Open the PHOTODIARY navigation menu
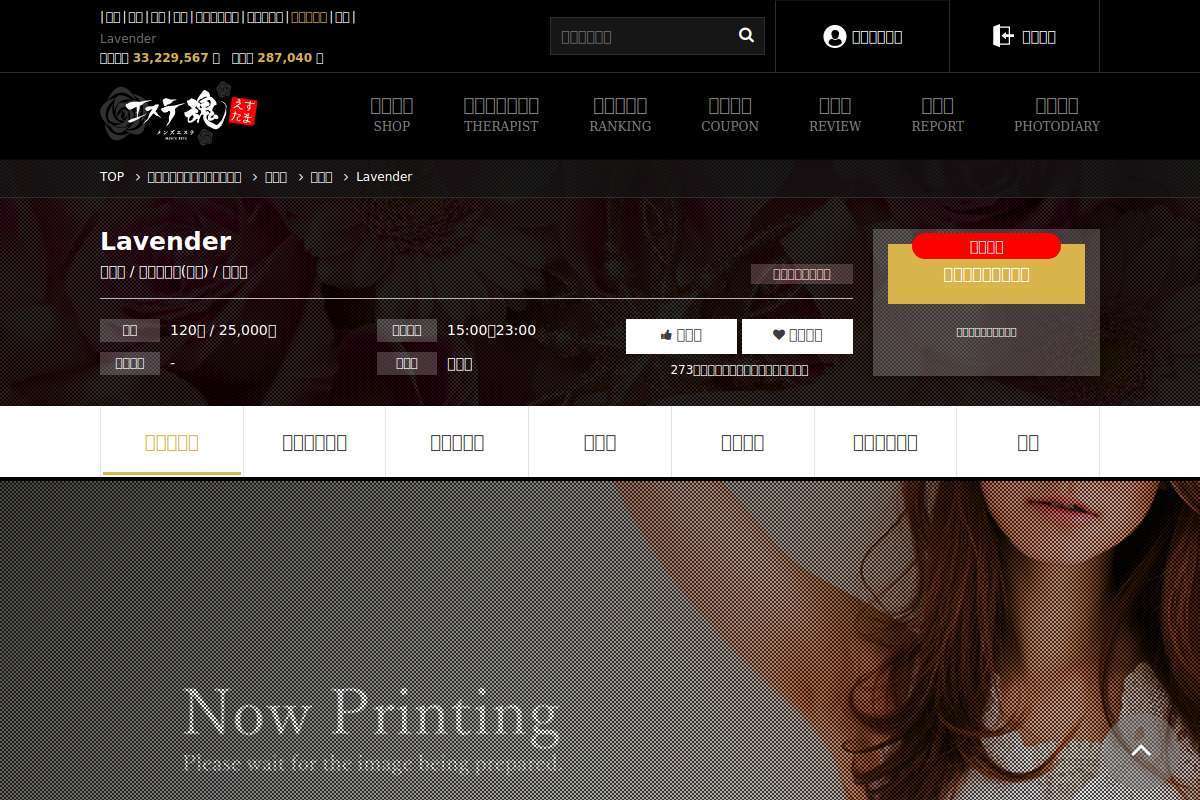This screenshot has height=800, width=1200. [1057, 115]
